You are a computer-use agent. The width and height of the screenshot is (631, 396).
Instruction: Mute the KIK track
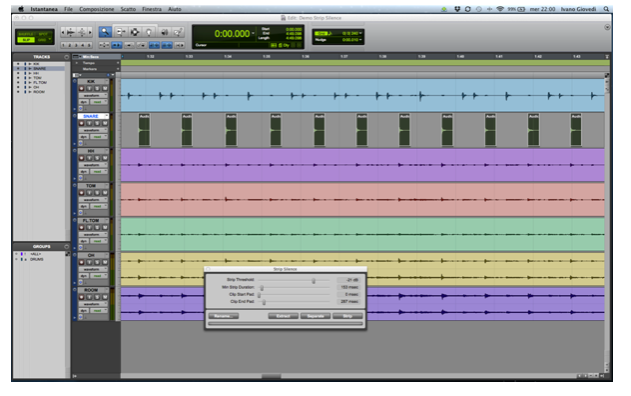coord(105,89)
